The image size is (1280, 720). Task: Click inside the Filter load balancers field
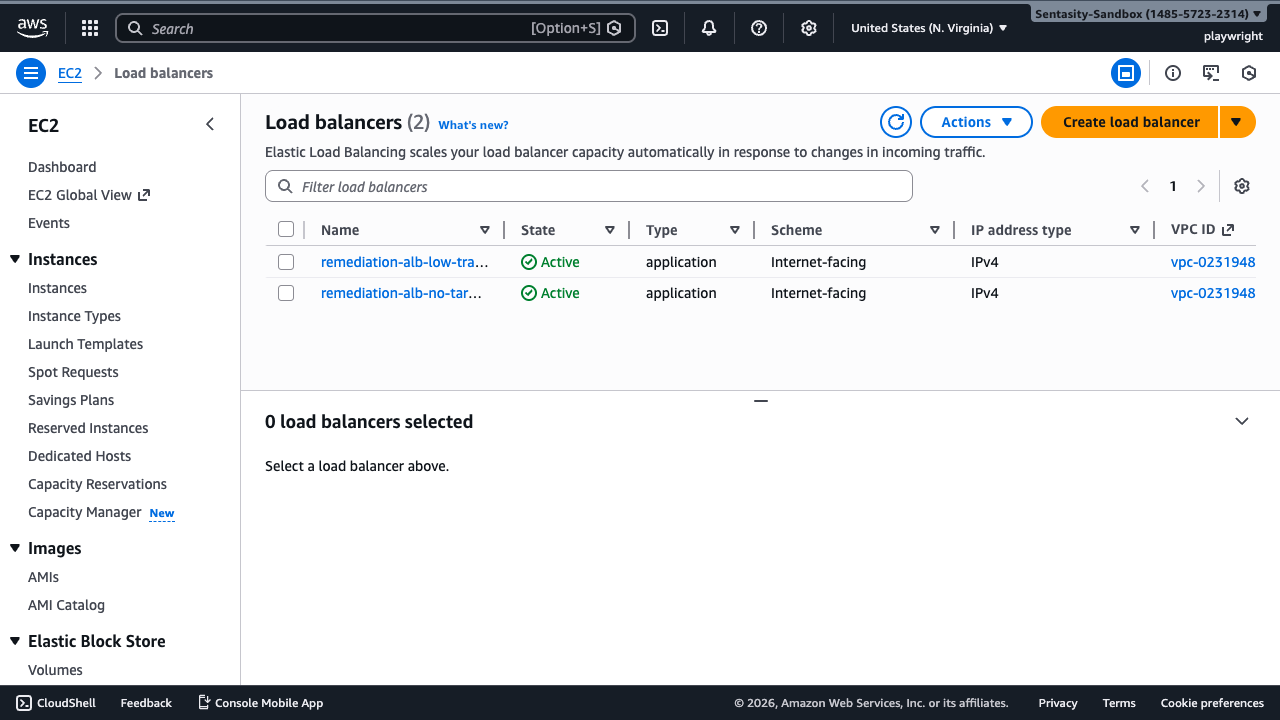click(x=588, y=186)
